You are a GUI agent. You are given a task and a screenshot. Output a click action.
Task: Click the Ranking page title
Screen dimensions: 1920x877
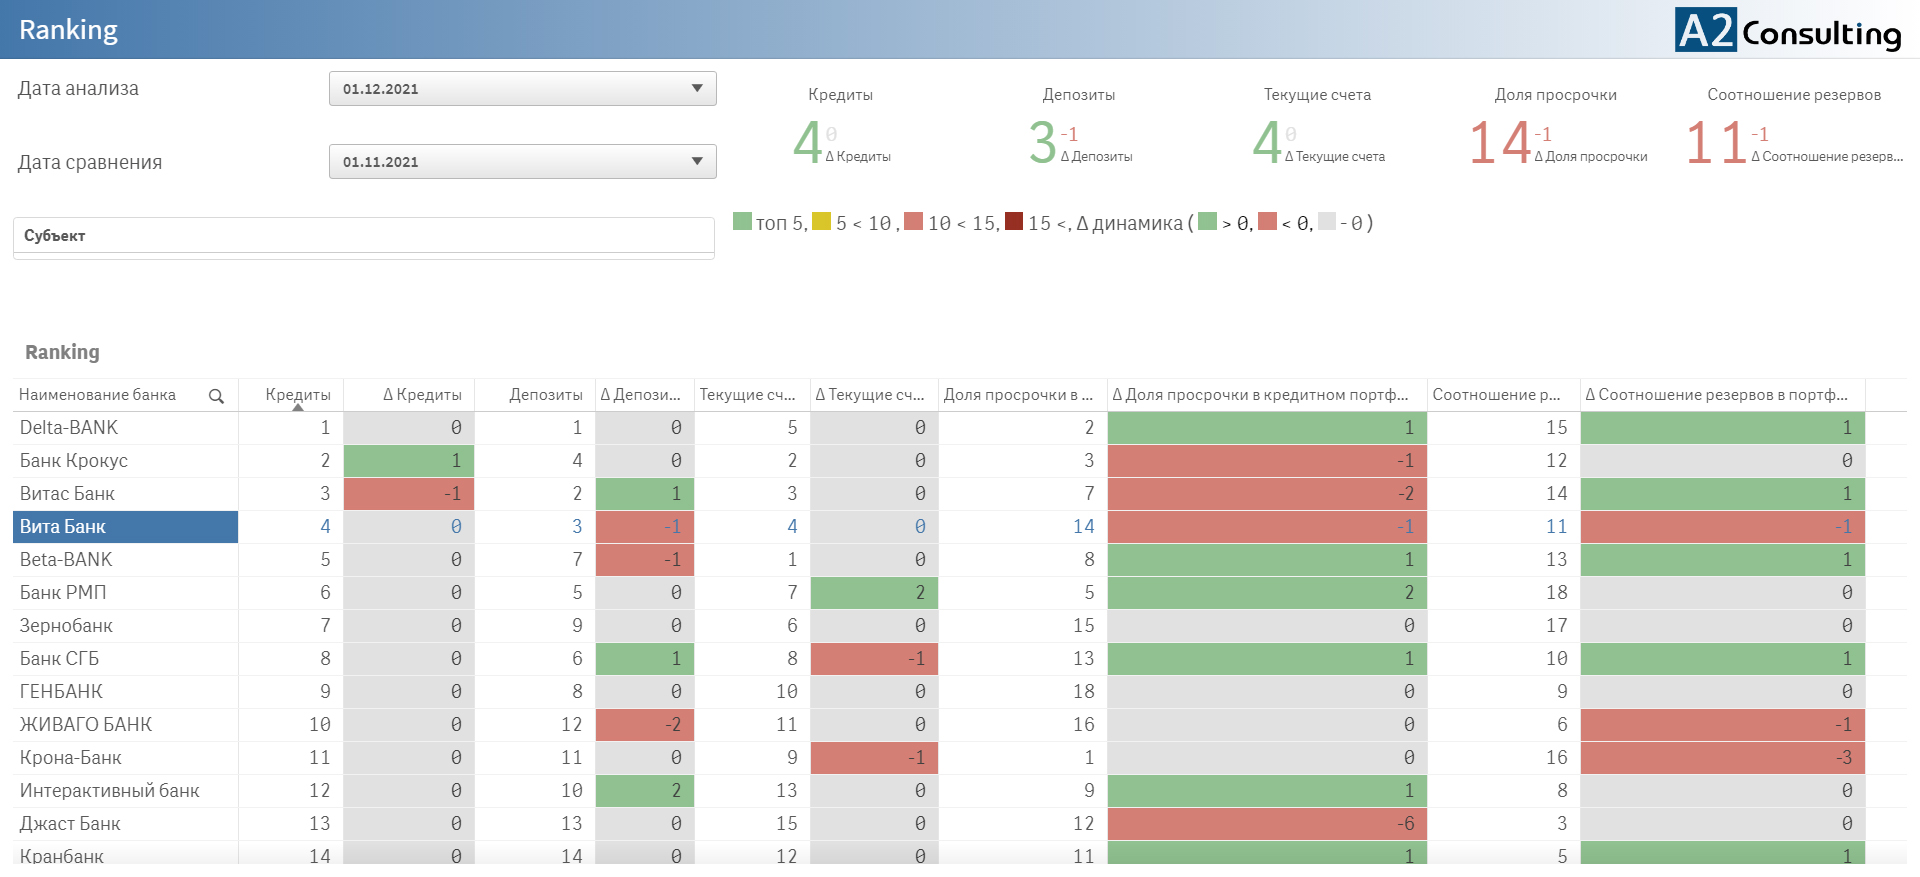tap(68, 30)
